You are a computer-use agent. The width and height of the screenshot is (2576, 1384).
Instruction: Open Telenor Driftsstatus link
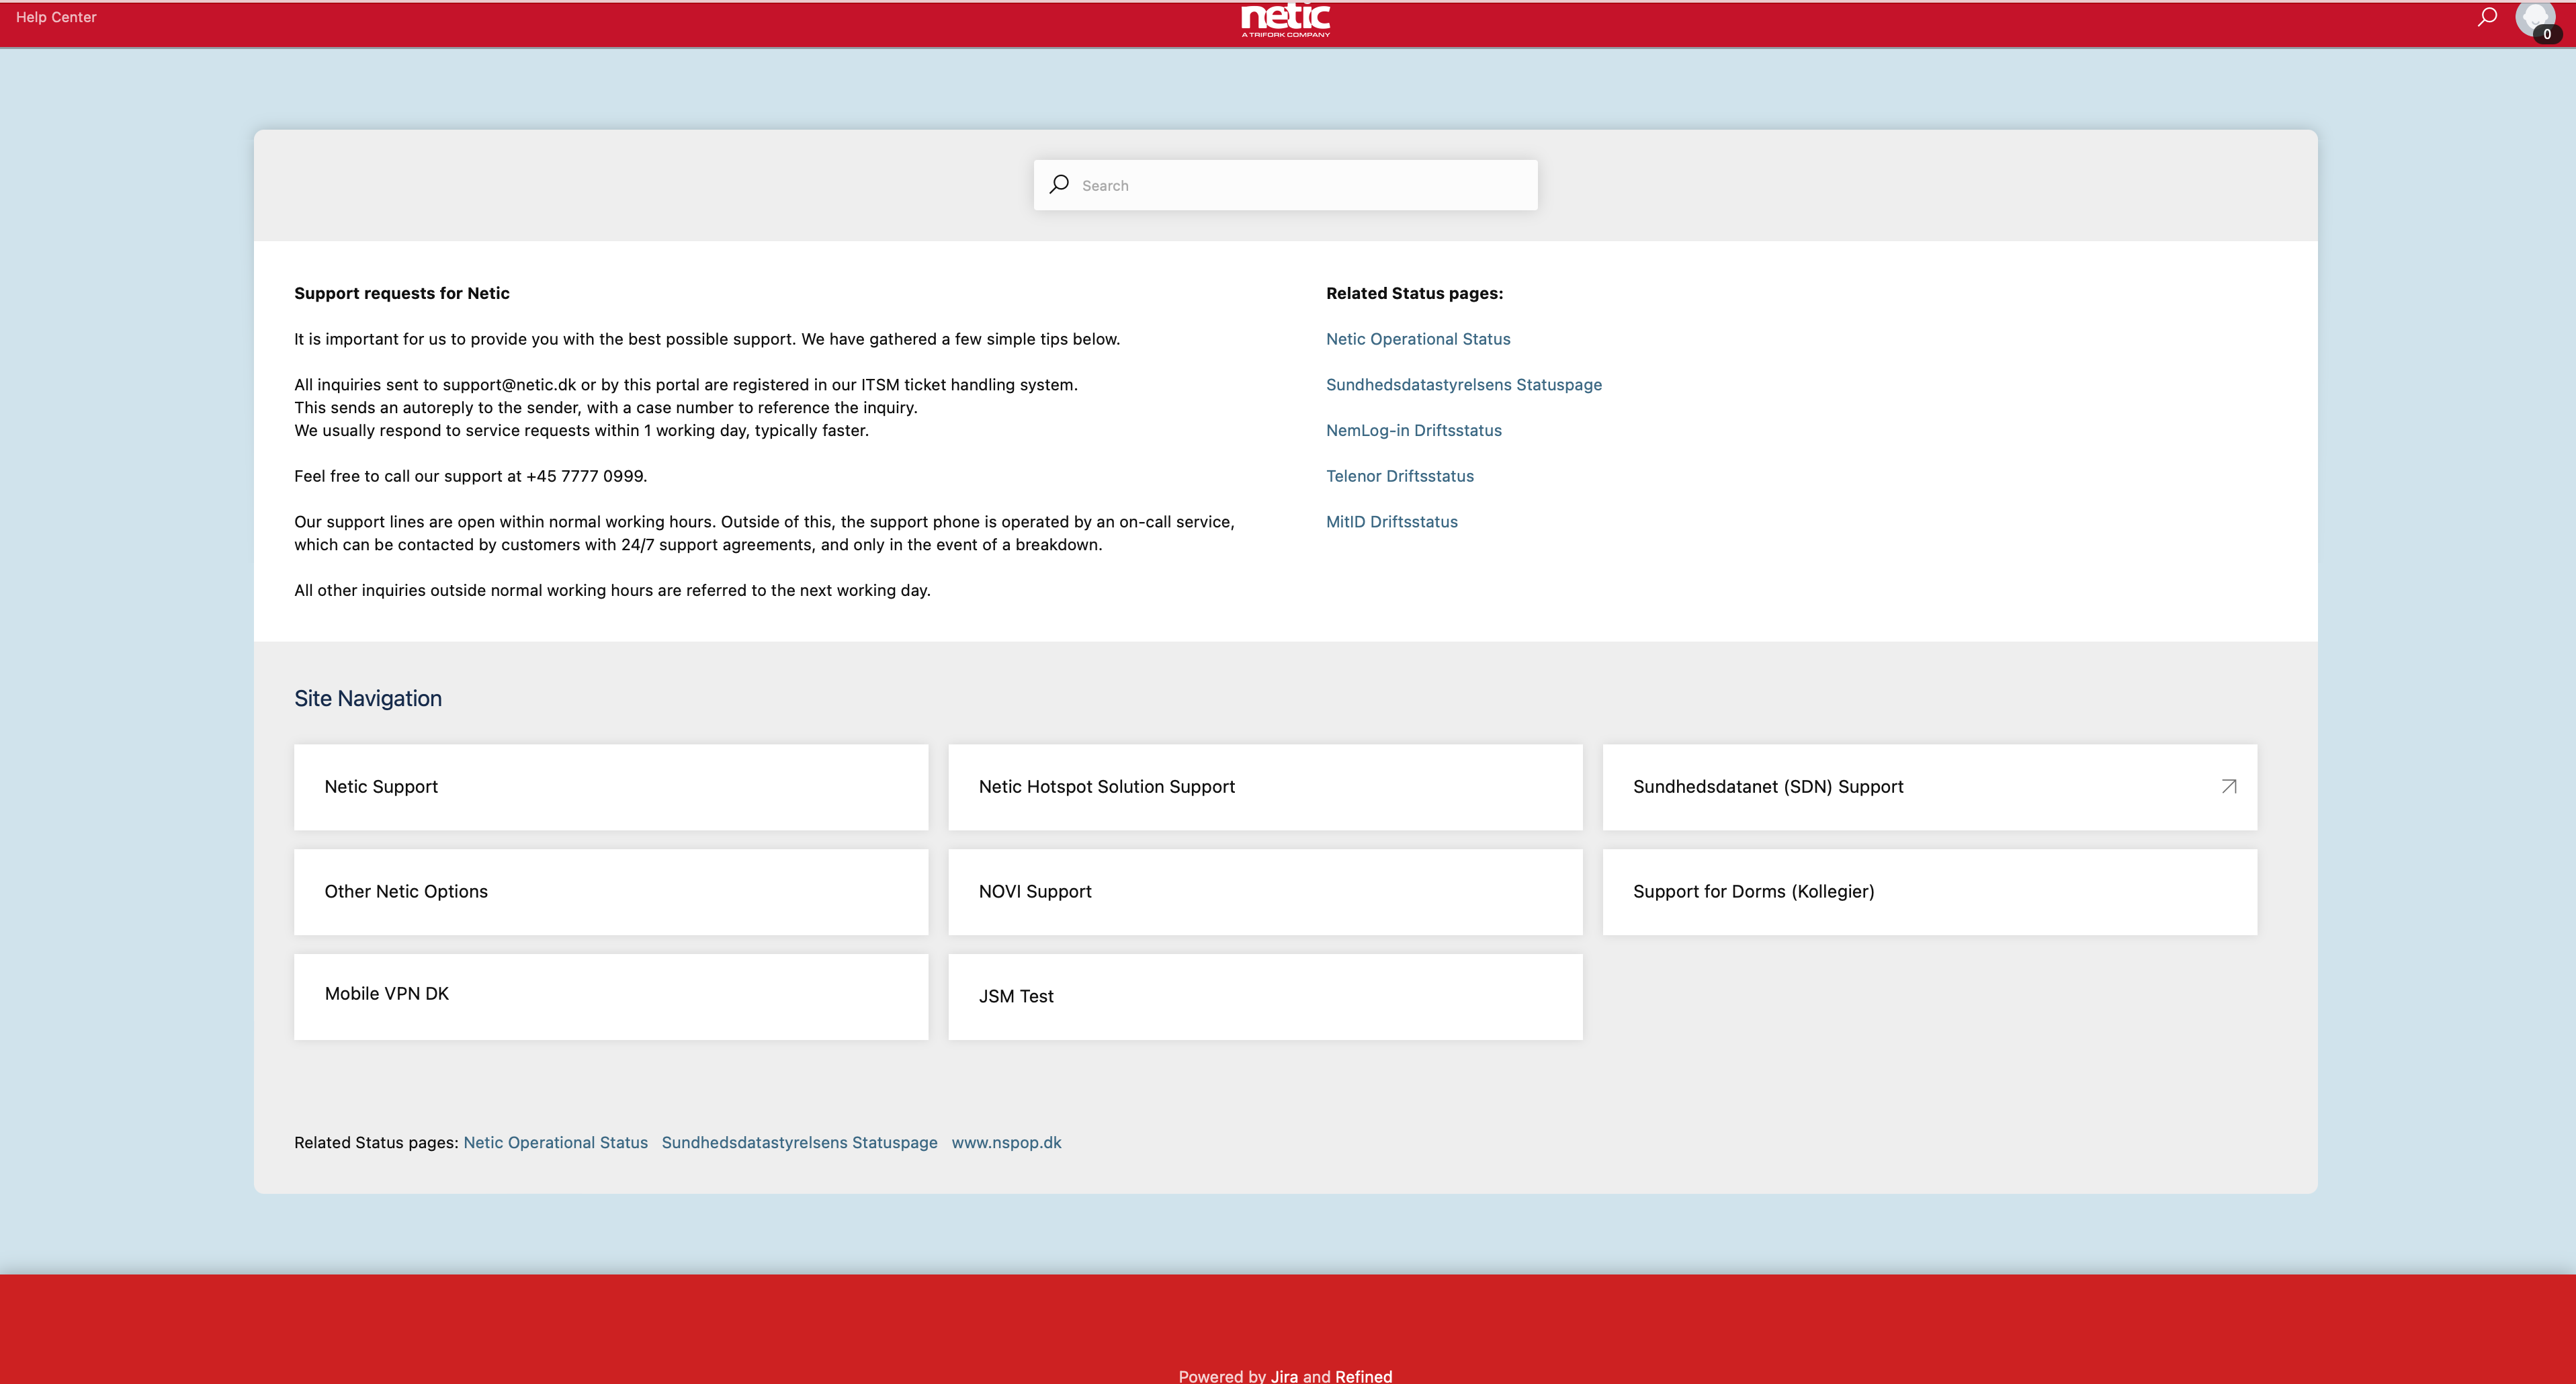(1399, 476)
